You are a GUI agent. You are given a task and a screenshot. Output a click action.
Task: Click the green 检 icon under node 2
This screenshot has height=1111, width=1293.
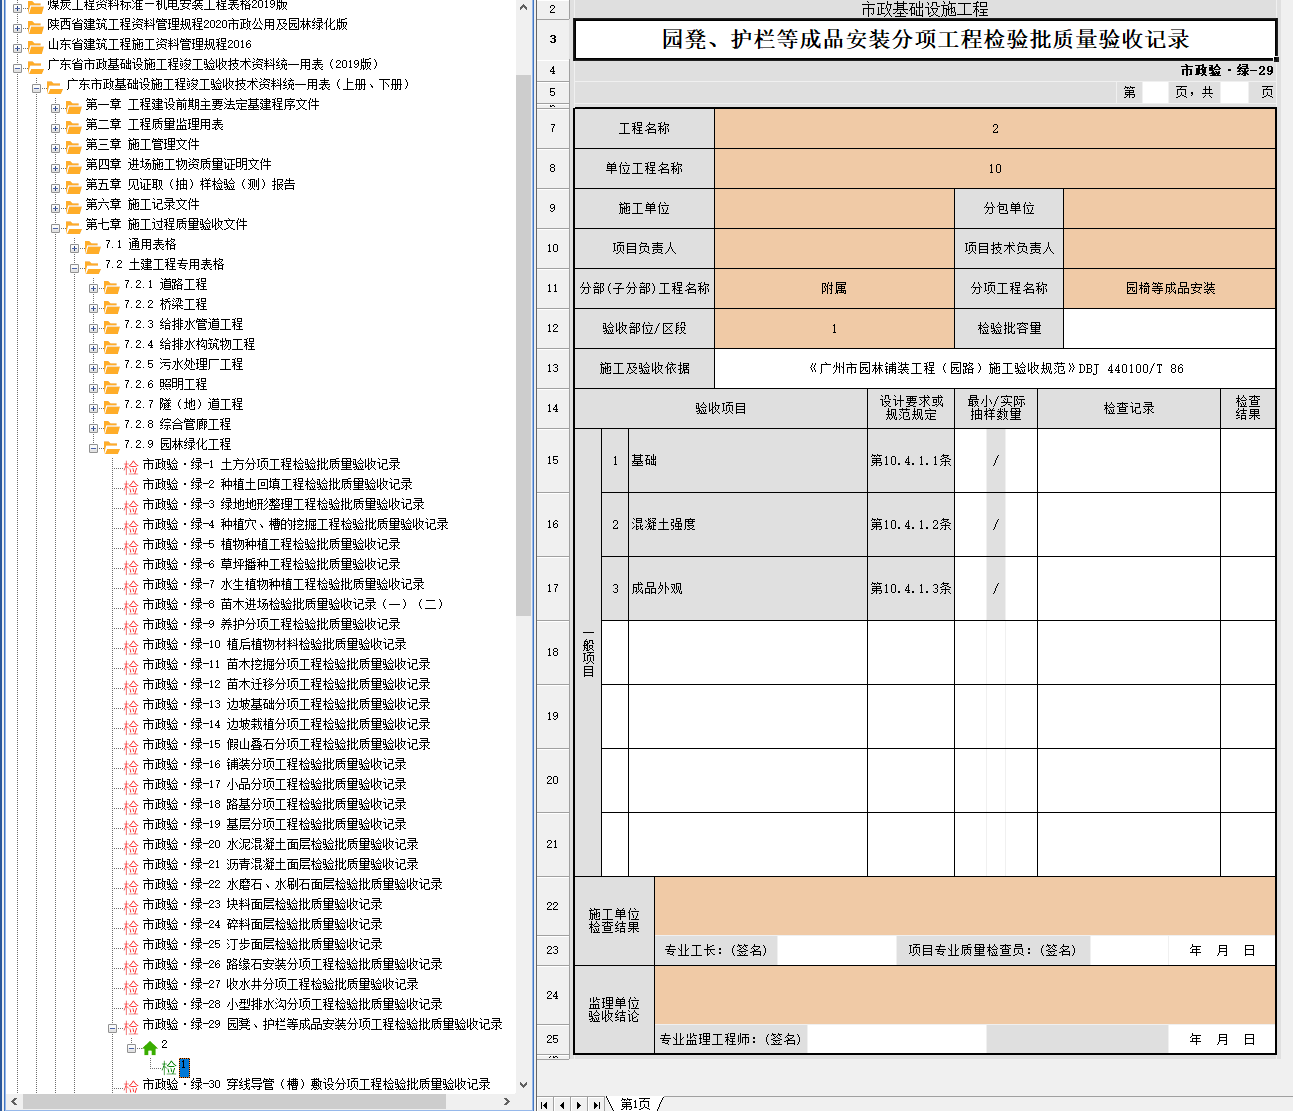[x=169, y=1067]
